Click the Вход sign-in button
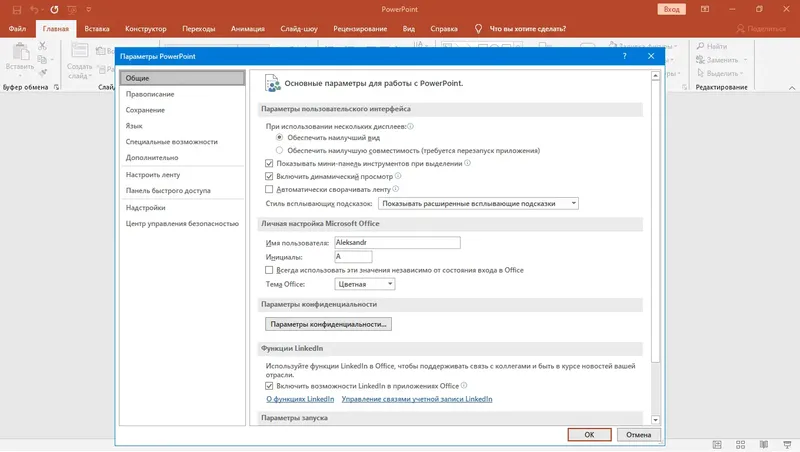Screen dimensions: 800x452 pos(671,9)
